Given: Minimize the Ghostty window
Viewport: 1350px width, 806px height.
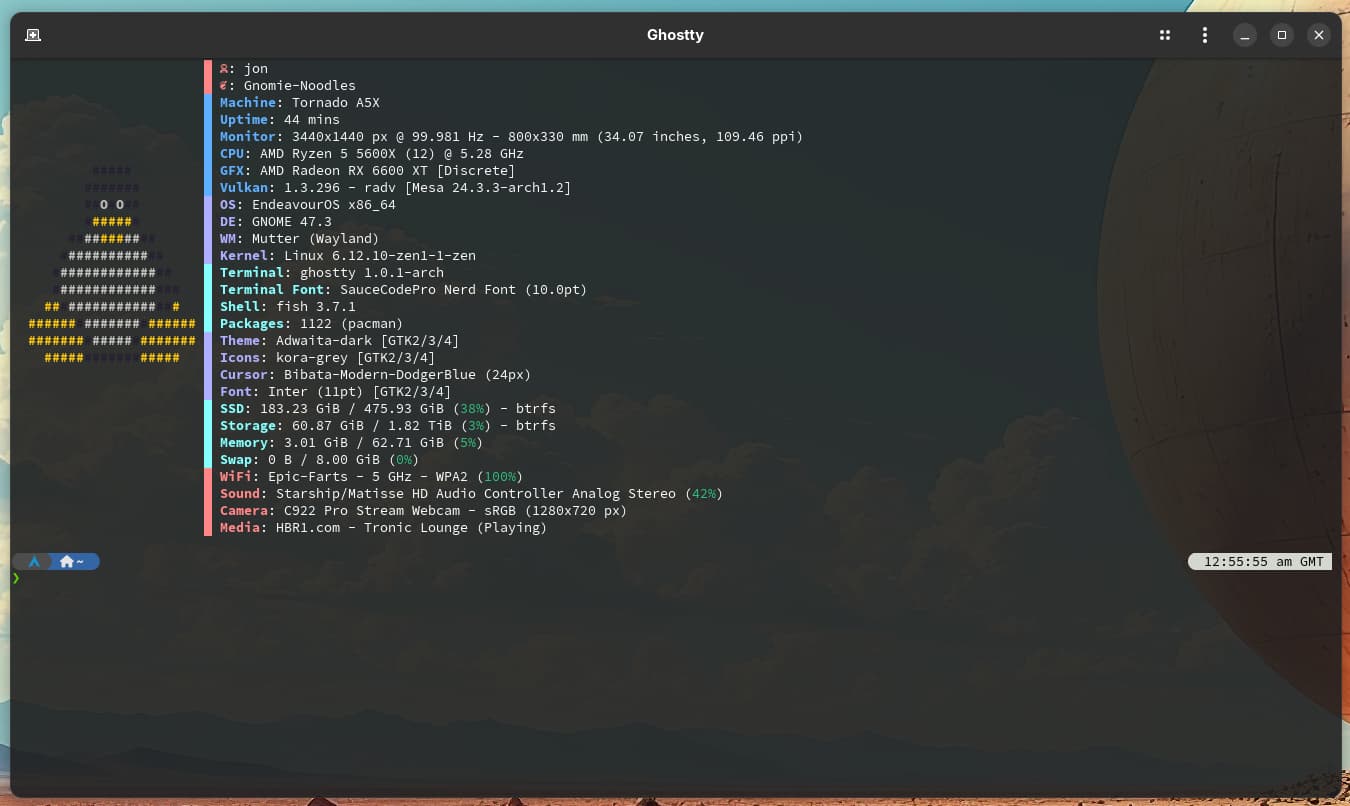Looking at the screenshot, I should point(1245,35).
